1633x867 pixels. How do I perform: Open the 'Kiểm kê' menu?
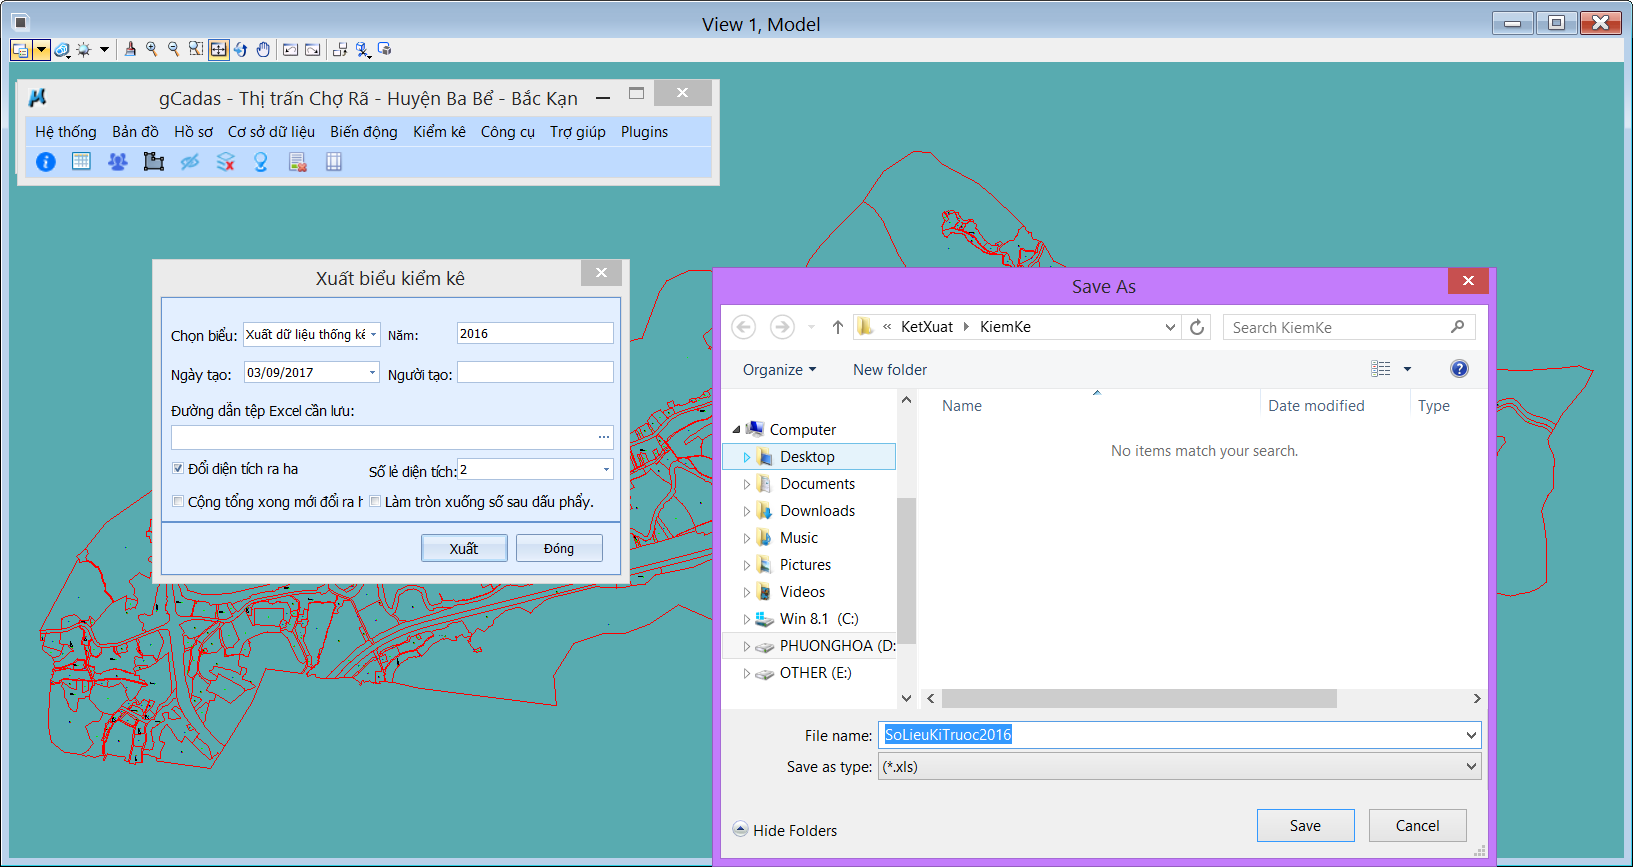(439, 132)
